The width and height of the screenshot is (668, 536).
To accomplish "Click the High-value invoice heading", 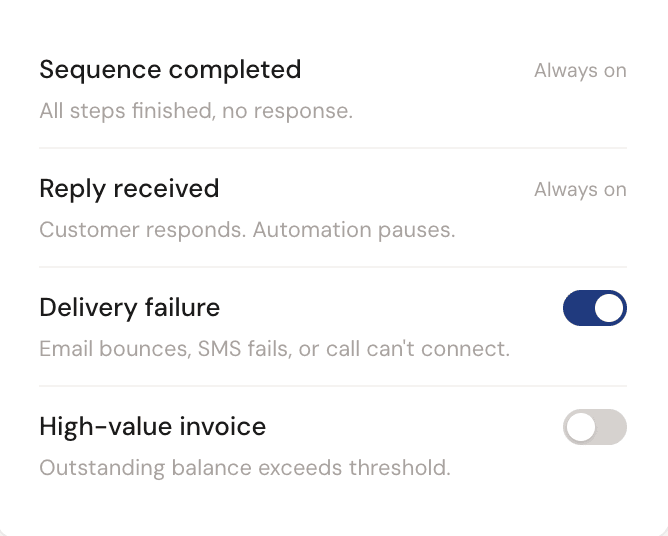I will (x=152, y=427).
